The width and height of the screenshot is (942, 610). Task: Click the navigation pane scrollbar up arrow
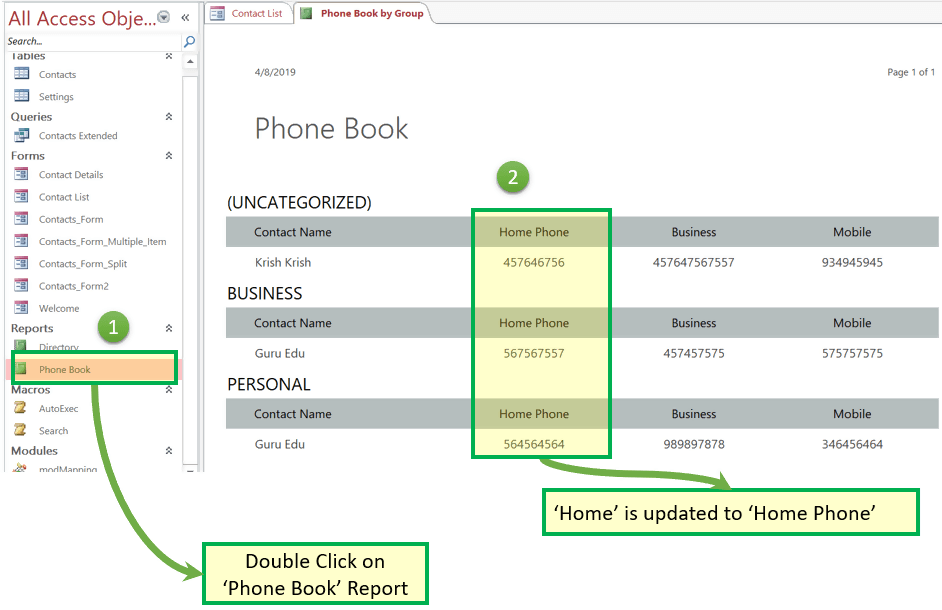pyautogui.click(x=190, y=61)
